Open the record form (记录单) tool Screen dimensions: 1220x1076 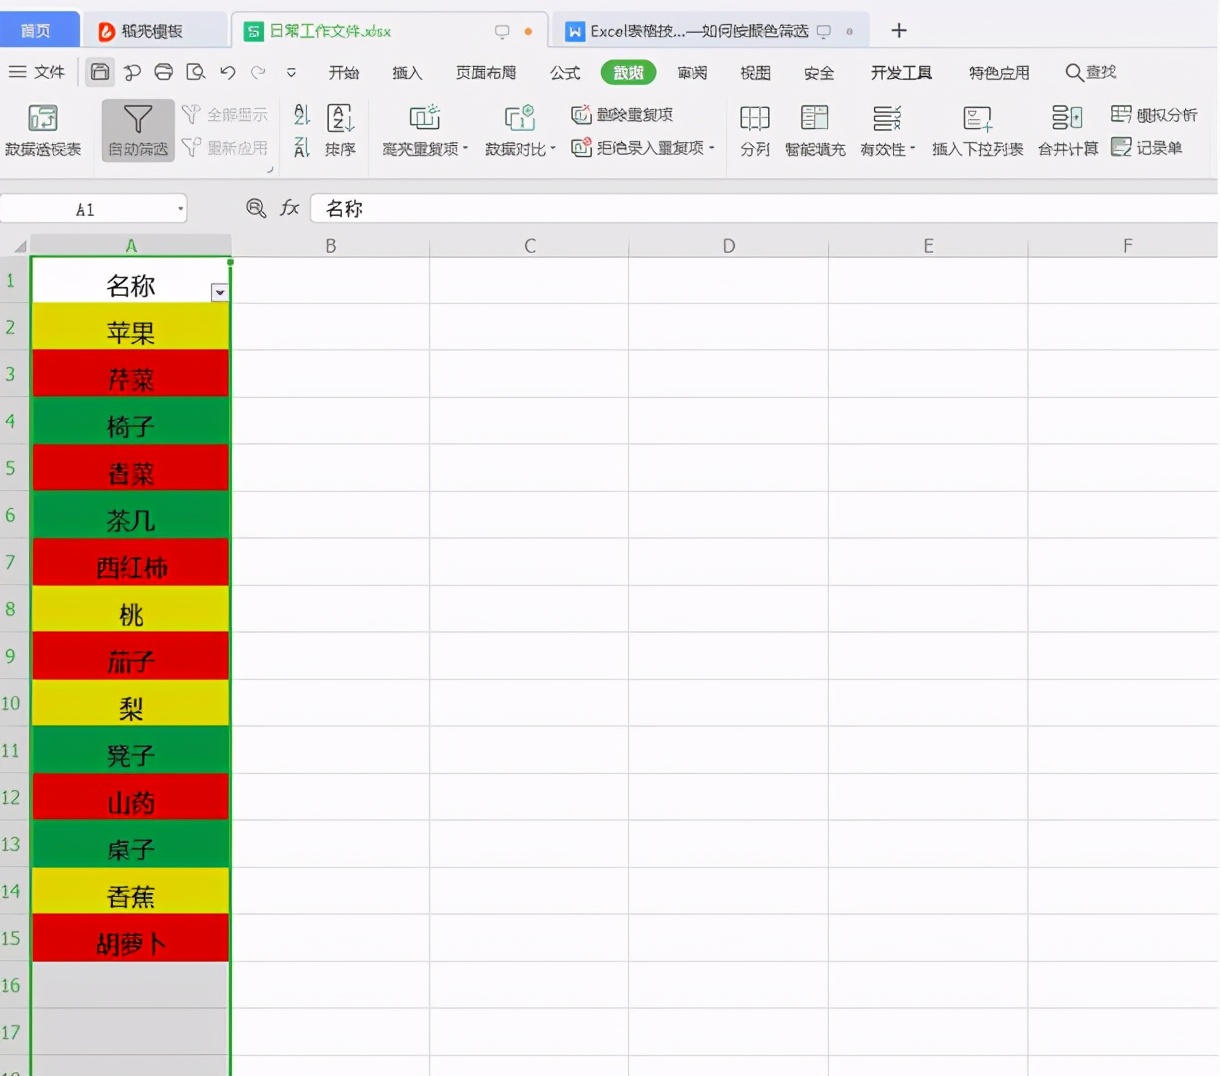1147,148
